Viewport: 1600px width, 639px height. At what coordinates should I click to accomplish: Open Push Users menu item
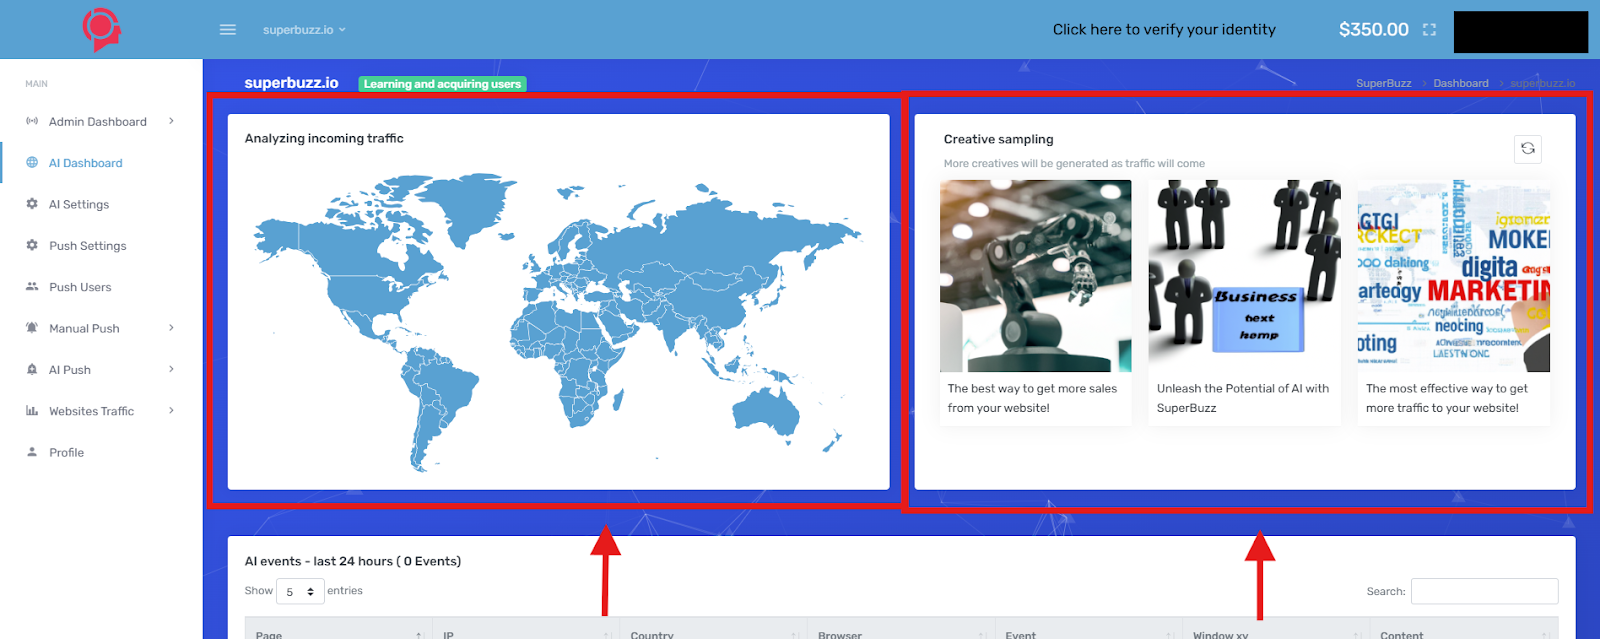(80, 287)
